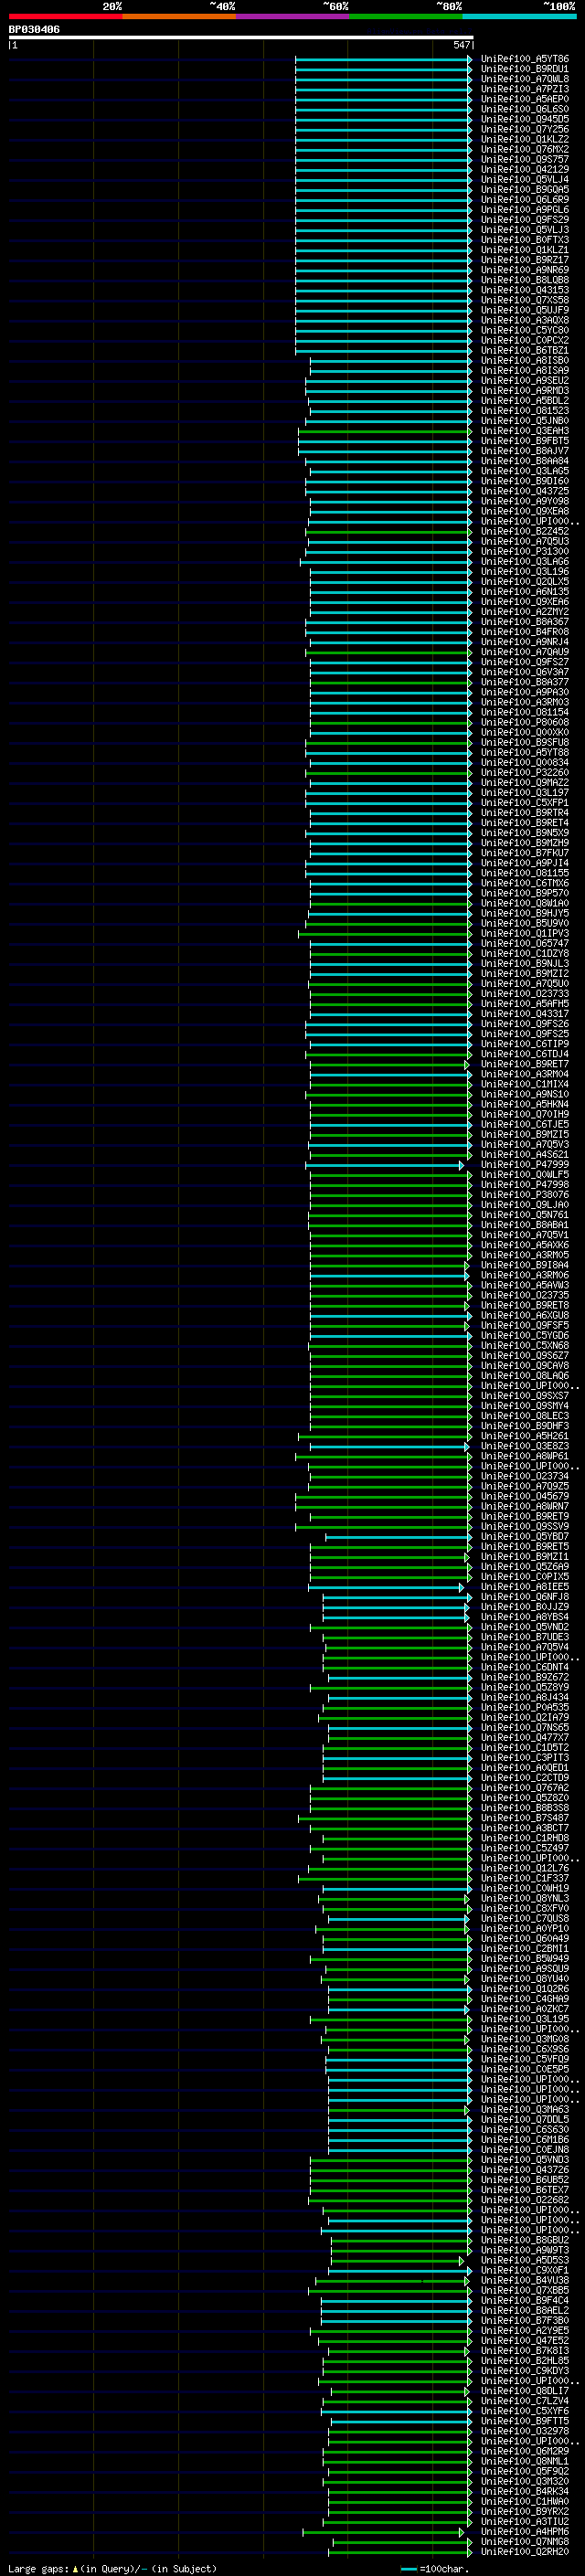Select the UniRef100_A9PGL6 label
This screenshot has height=2576, width=585.
click(524, 210)
